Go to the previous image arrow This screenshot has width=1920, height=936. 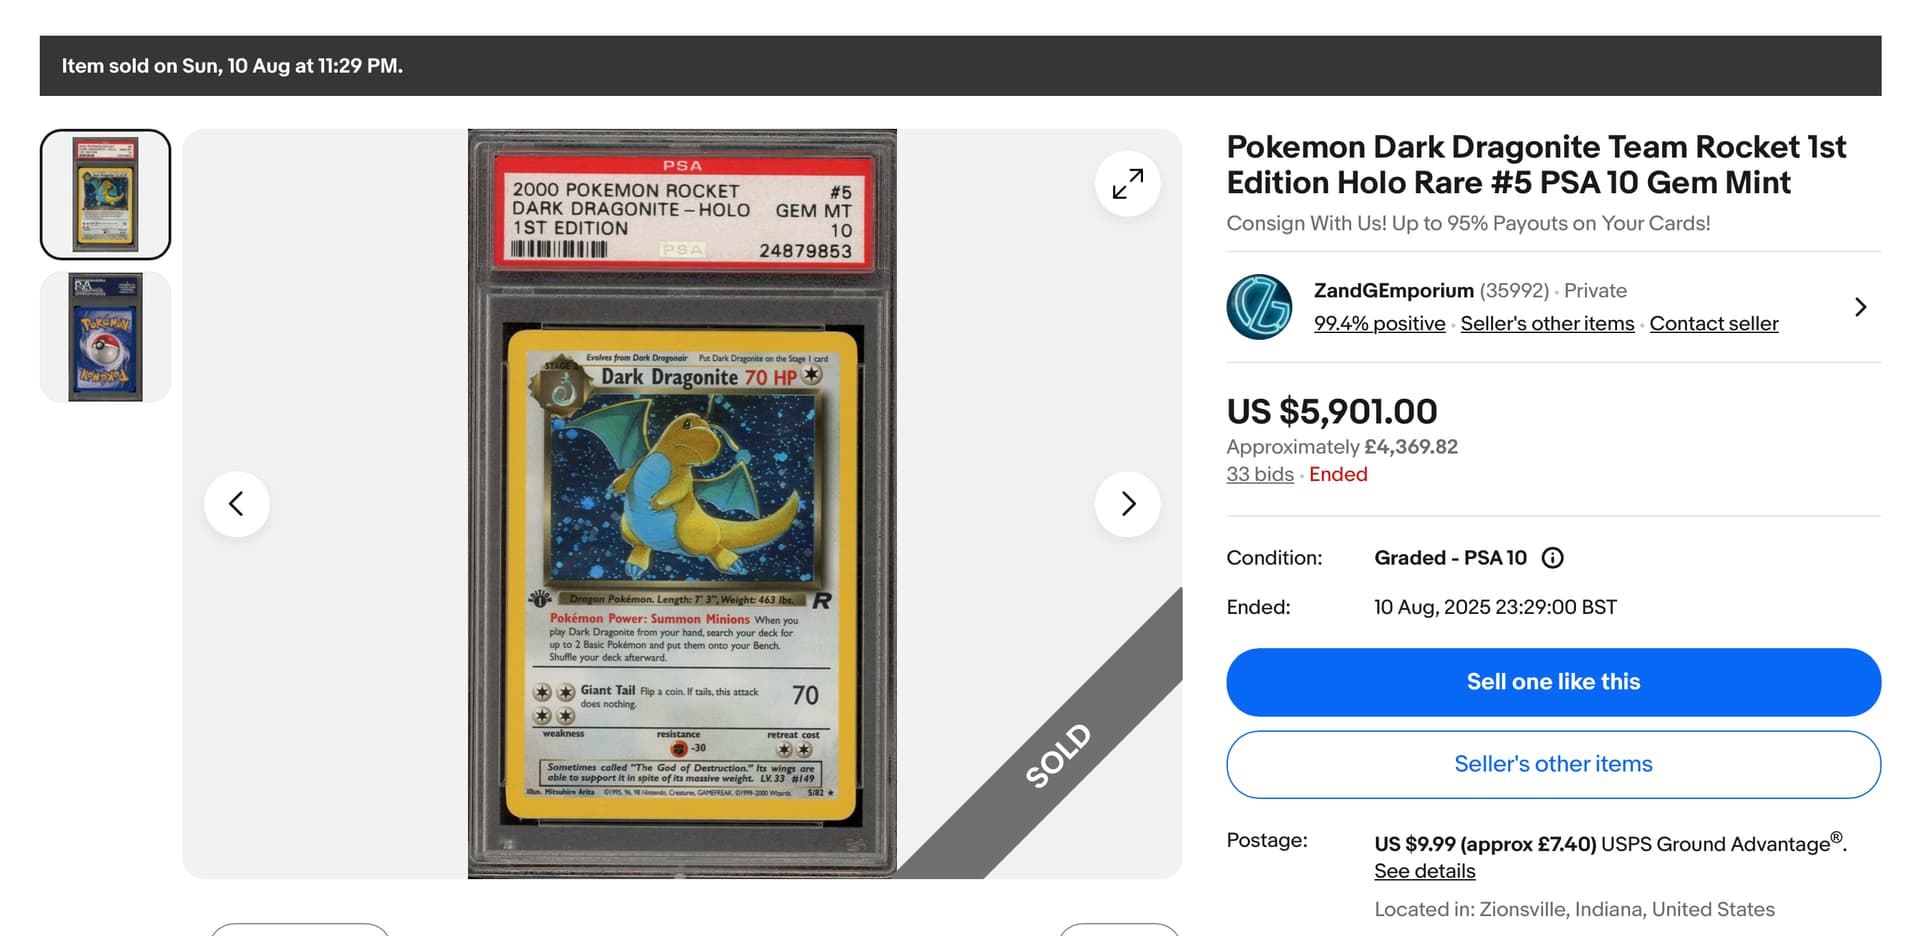click(237, 504)
